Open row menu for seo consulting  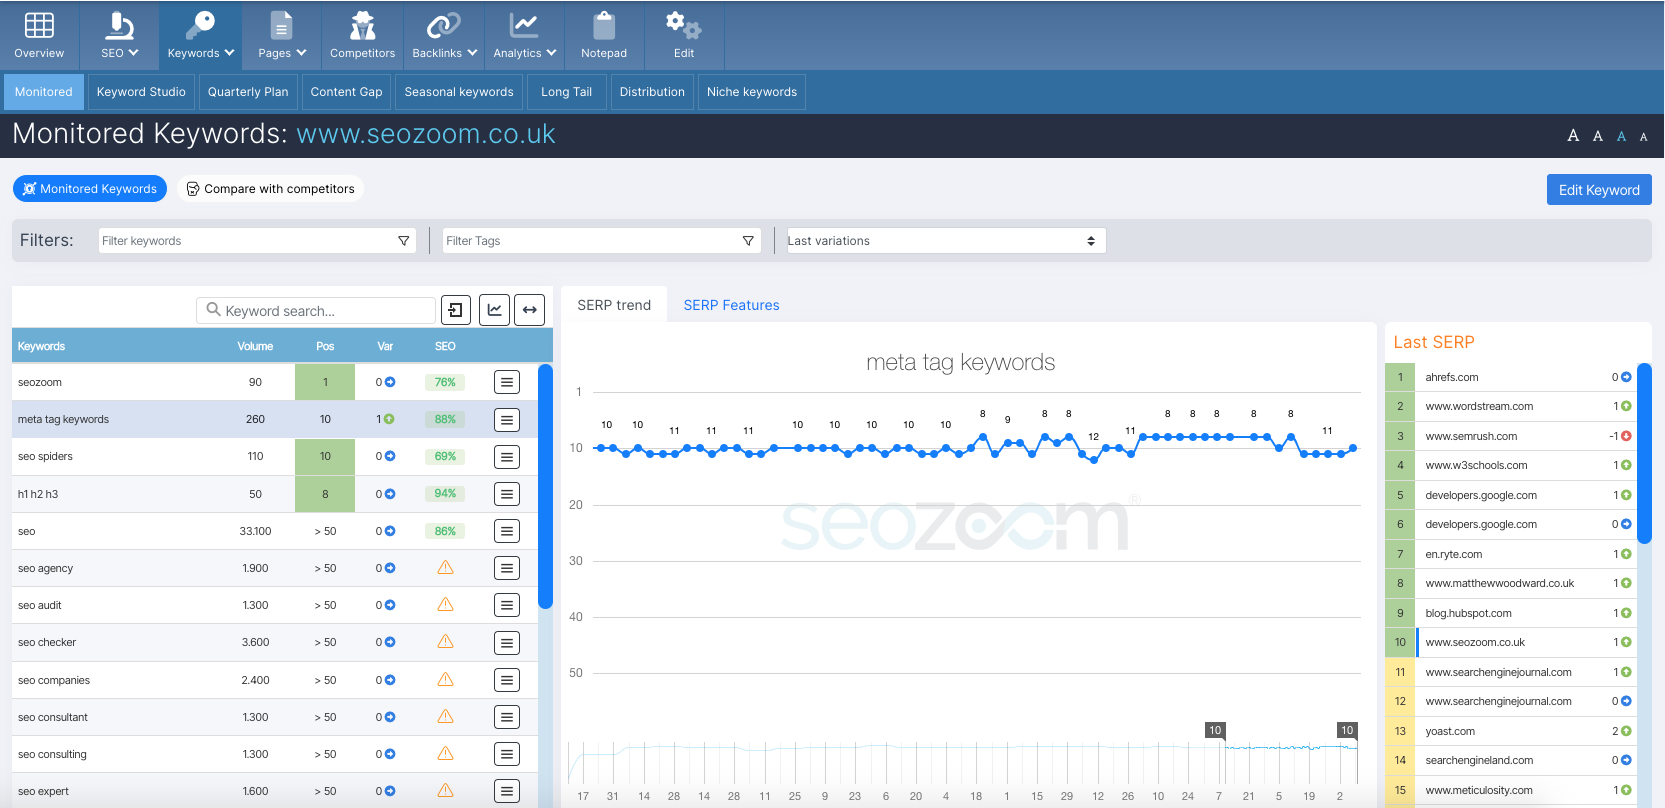point(507,754)
